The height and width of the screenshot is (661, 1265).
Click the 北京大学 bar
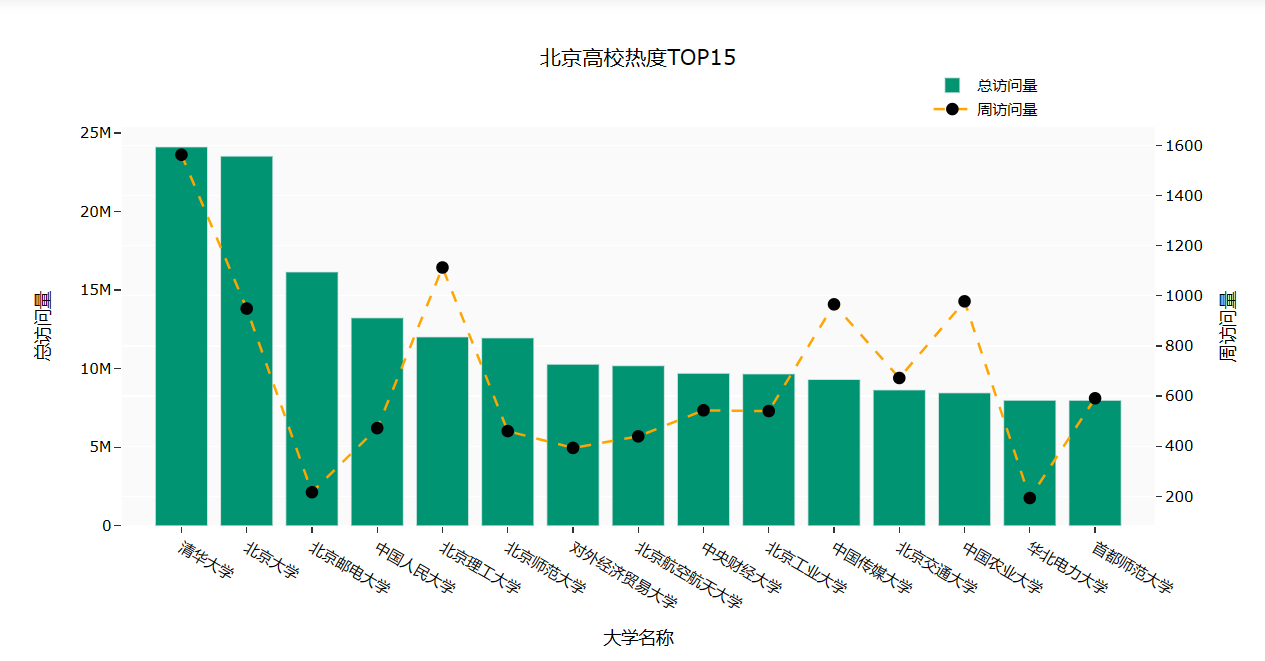[246, 341]
